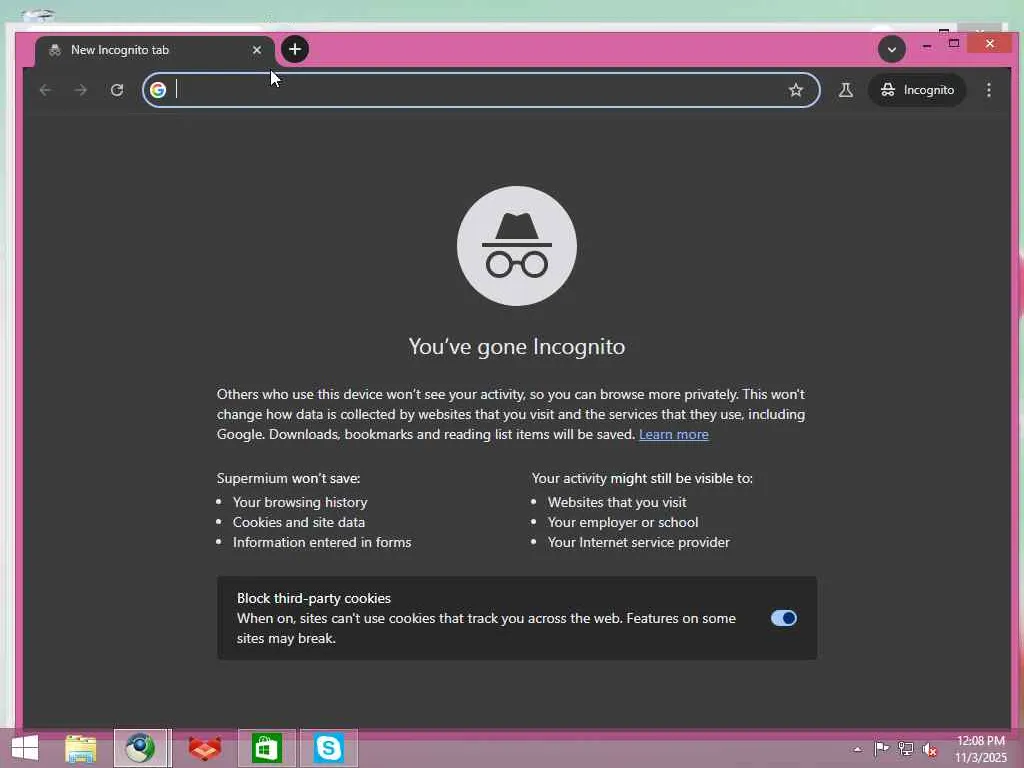Click Supermium browser icon on taskbar
The image size is (1024, 768).
pyautogui.click(x=141, y=748)
